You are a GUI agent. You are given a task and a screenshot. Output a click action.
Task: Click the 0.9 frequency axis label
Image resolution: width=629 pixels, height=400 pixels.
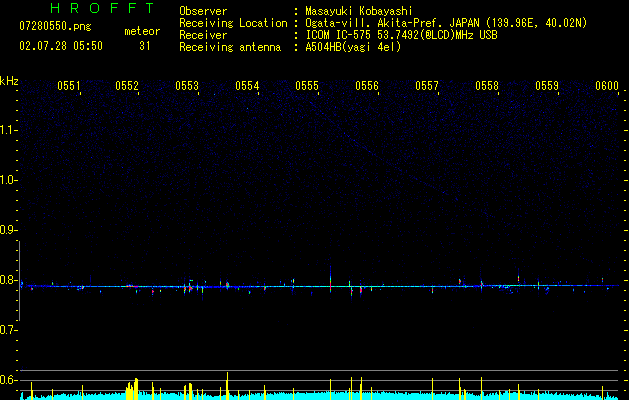[8, 230]
